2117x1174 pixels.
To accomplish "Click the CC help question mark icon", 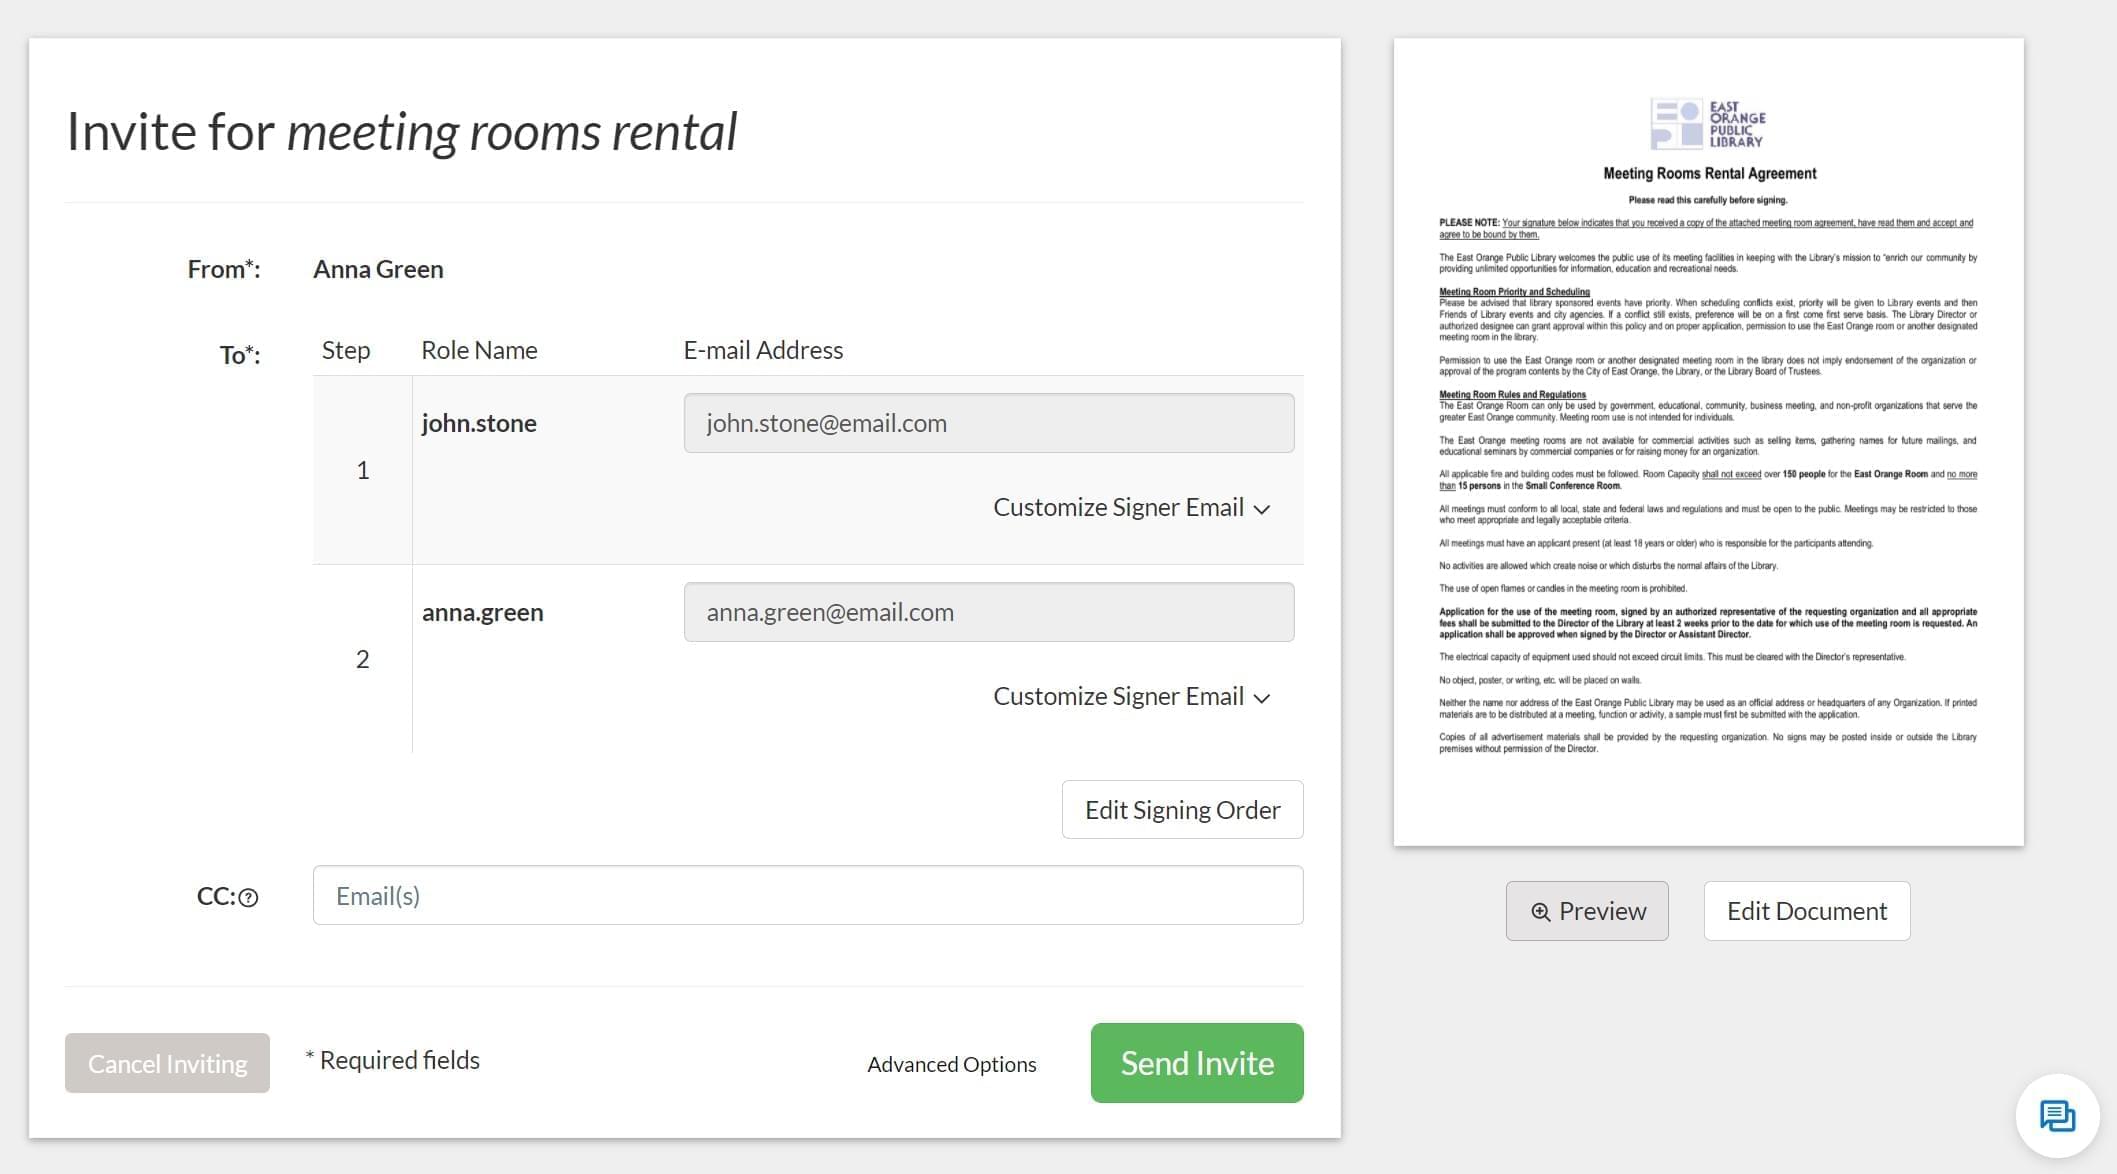I will coord(249,898).
